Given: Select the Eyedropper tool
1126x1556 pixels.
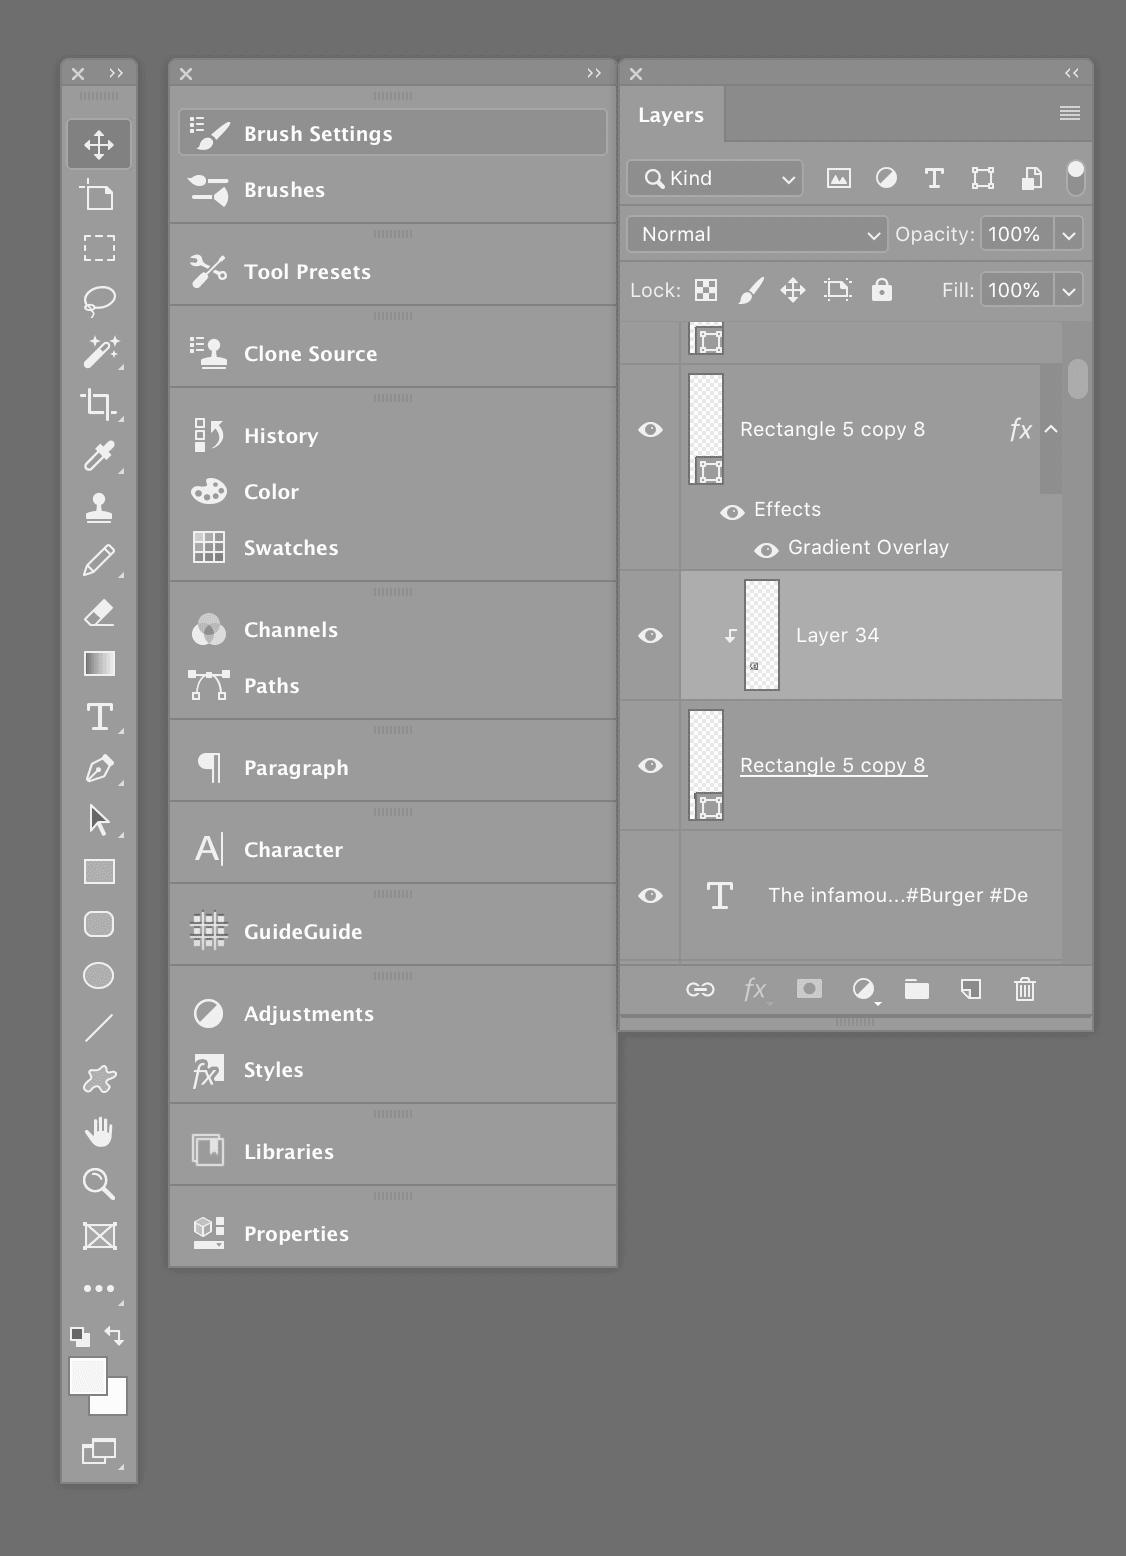Looking at the screenshot, I should [99, 456].
